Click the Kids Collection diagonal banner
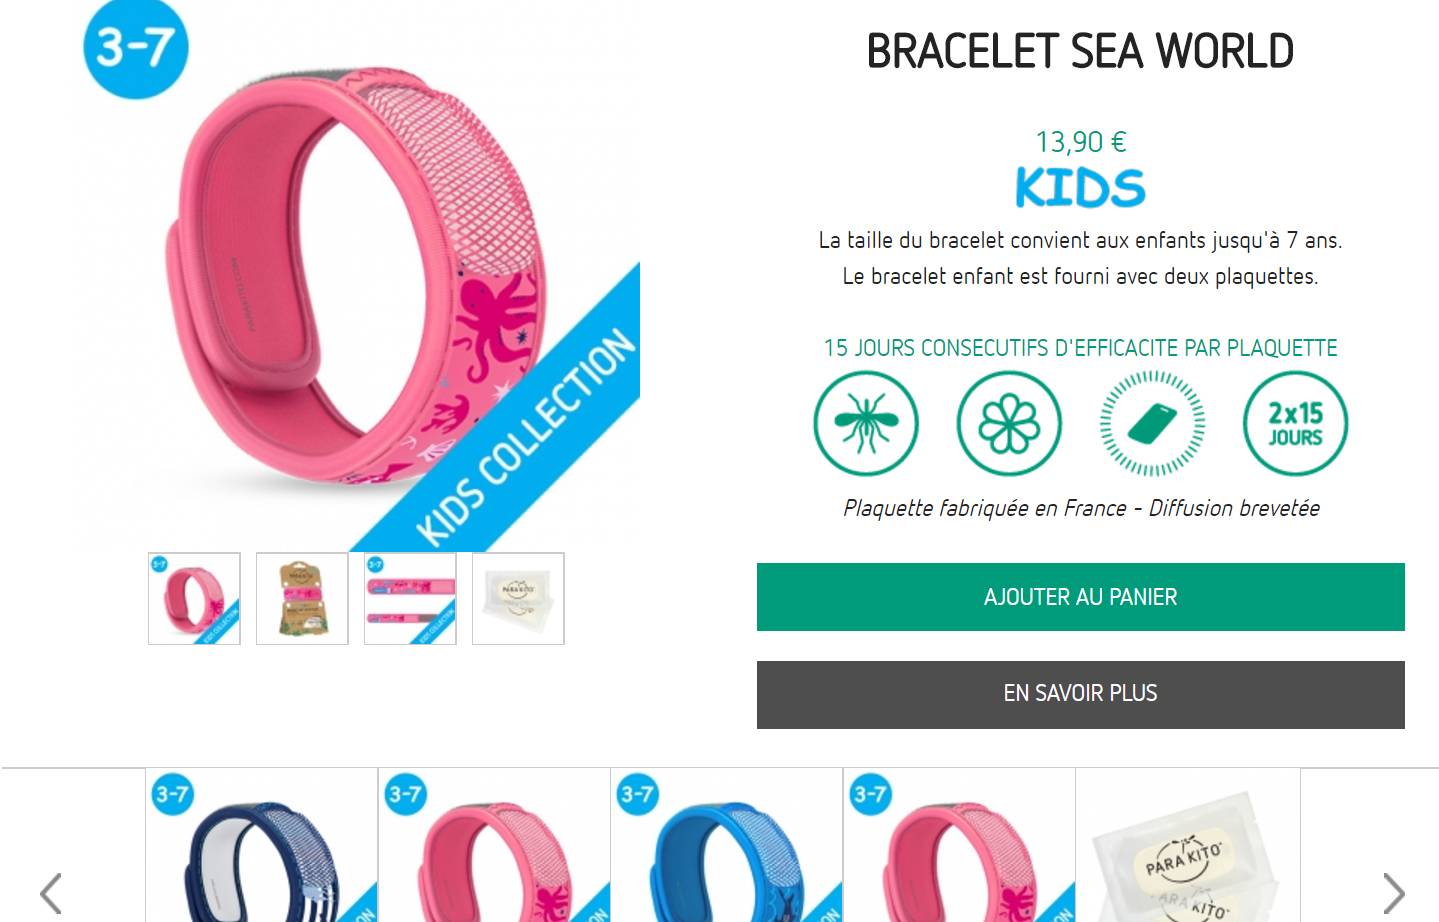The height and width of the screenshot is (922, 1439). coord(527,435)
